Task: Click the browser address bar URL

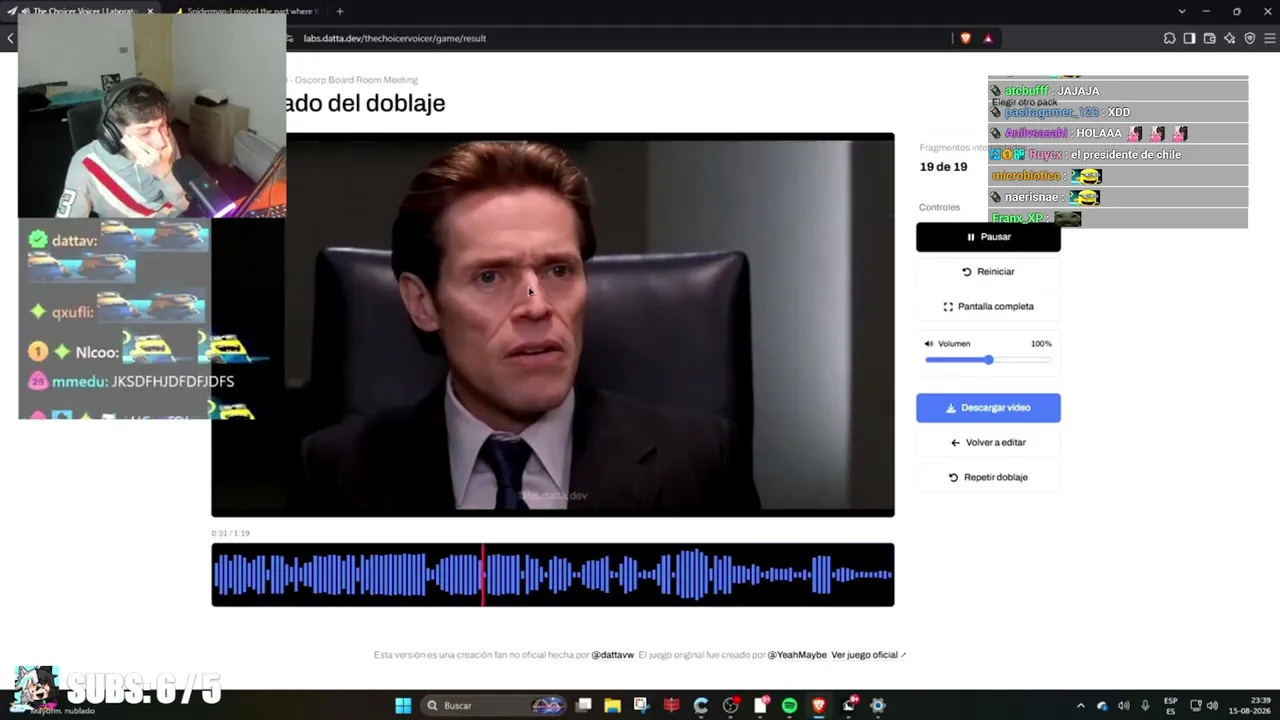Action: (395, 38)
